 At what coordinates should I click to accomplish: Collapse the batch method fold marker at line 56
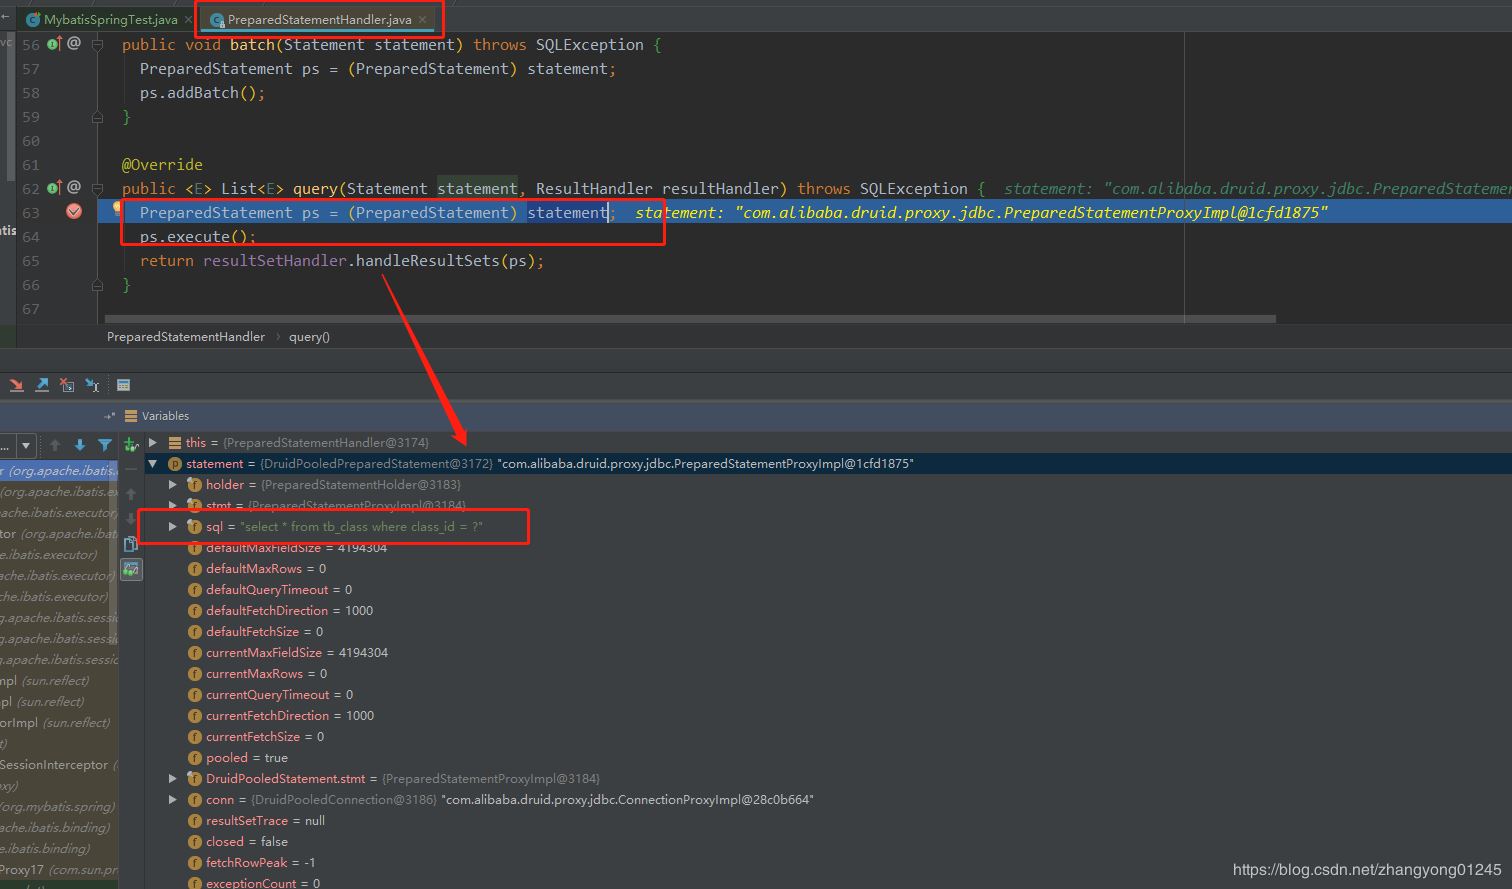point(98,45)
